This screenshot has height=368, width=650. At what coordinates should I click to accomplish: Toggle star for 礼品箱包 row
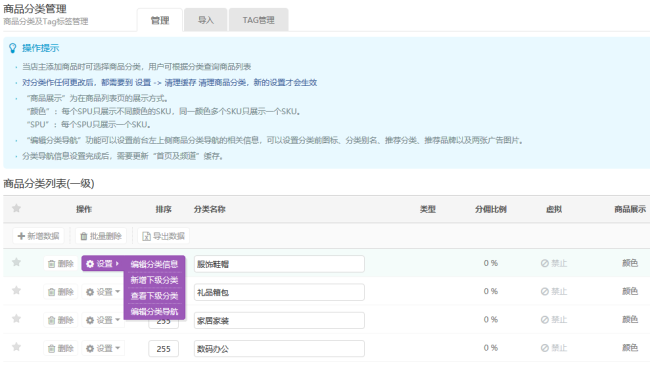pos(17,291)
